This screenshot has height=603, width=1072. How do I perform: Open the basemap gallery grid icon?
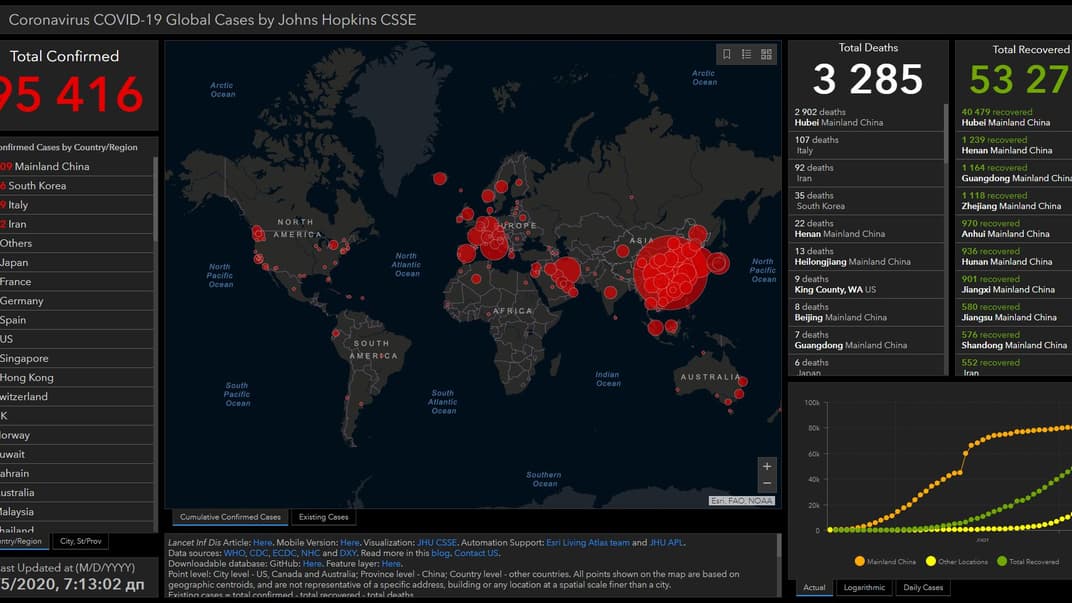click(767, 54)
